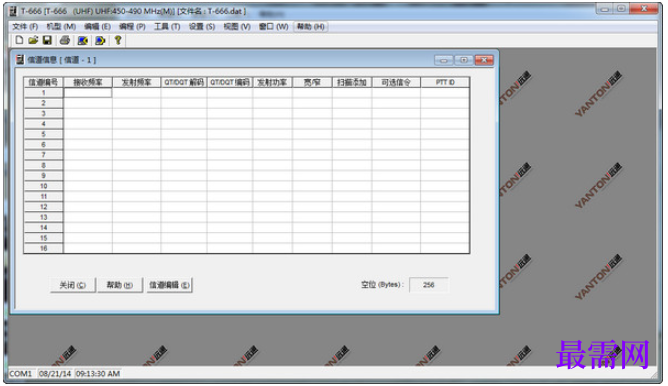
Task: Select channel row number 10
Action: (43, 186)
